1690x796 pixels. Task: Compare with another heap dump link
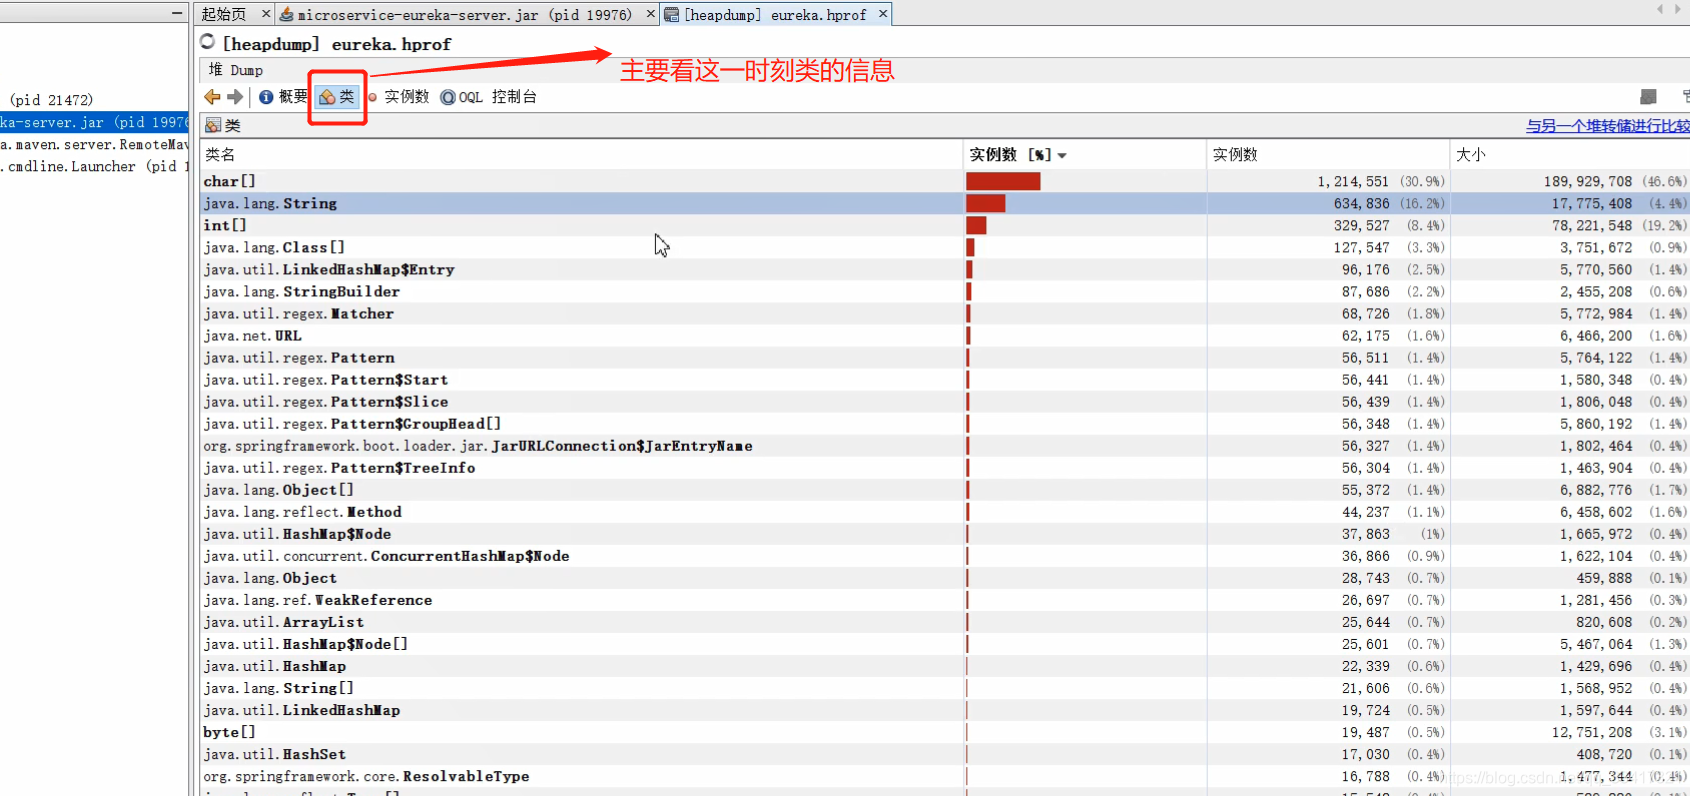1607,126
